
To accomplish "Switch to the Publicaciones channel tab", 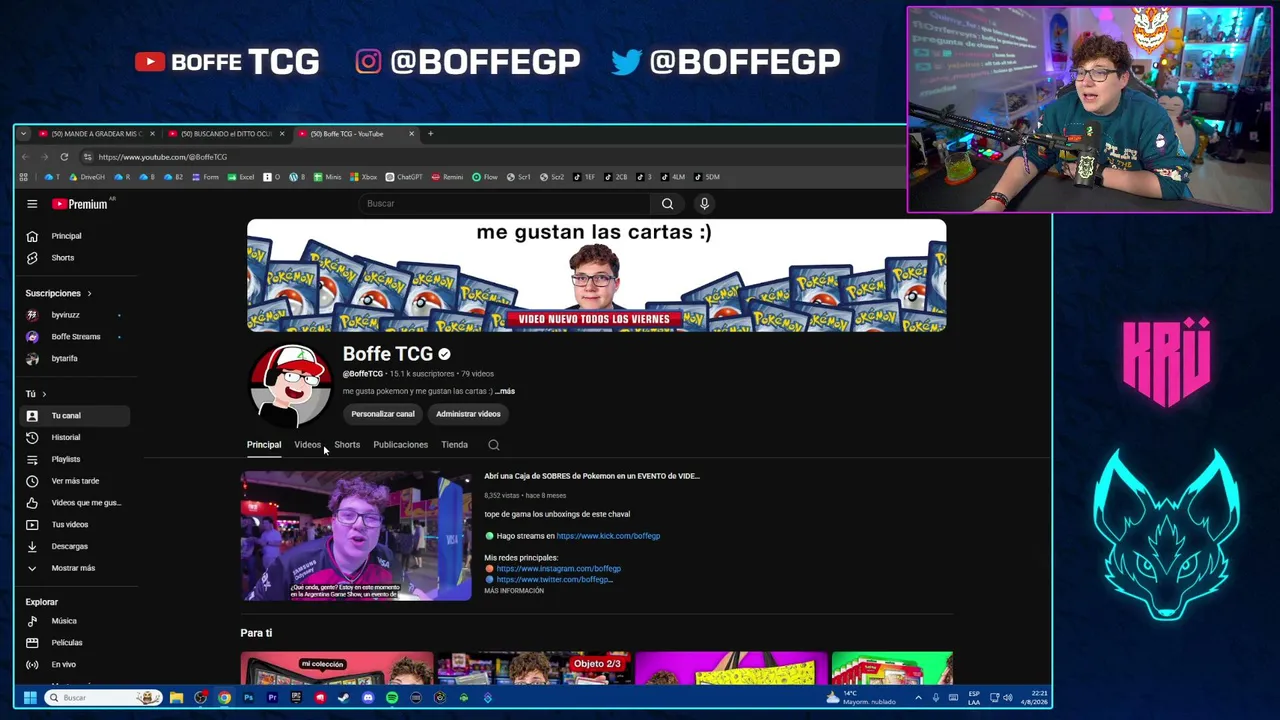I will coord(400,445).
